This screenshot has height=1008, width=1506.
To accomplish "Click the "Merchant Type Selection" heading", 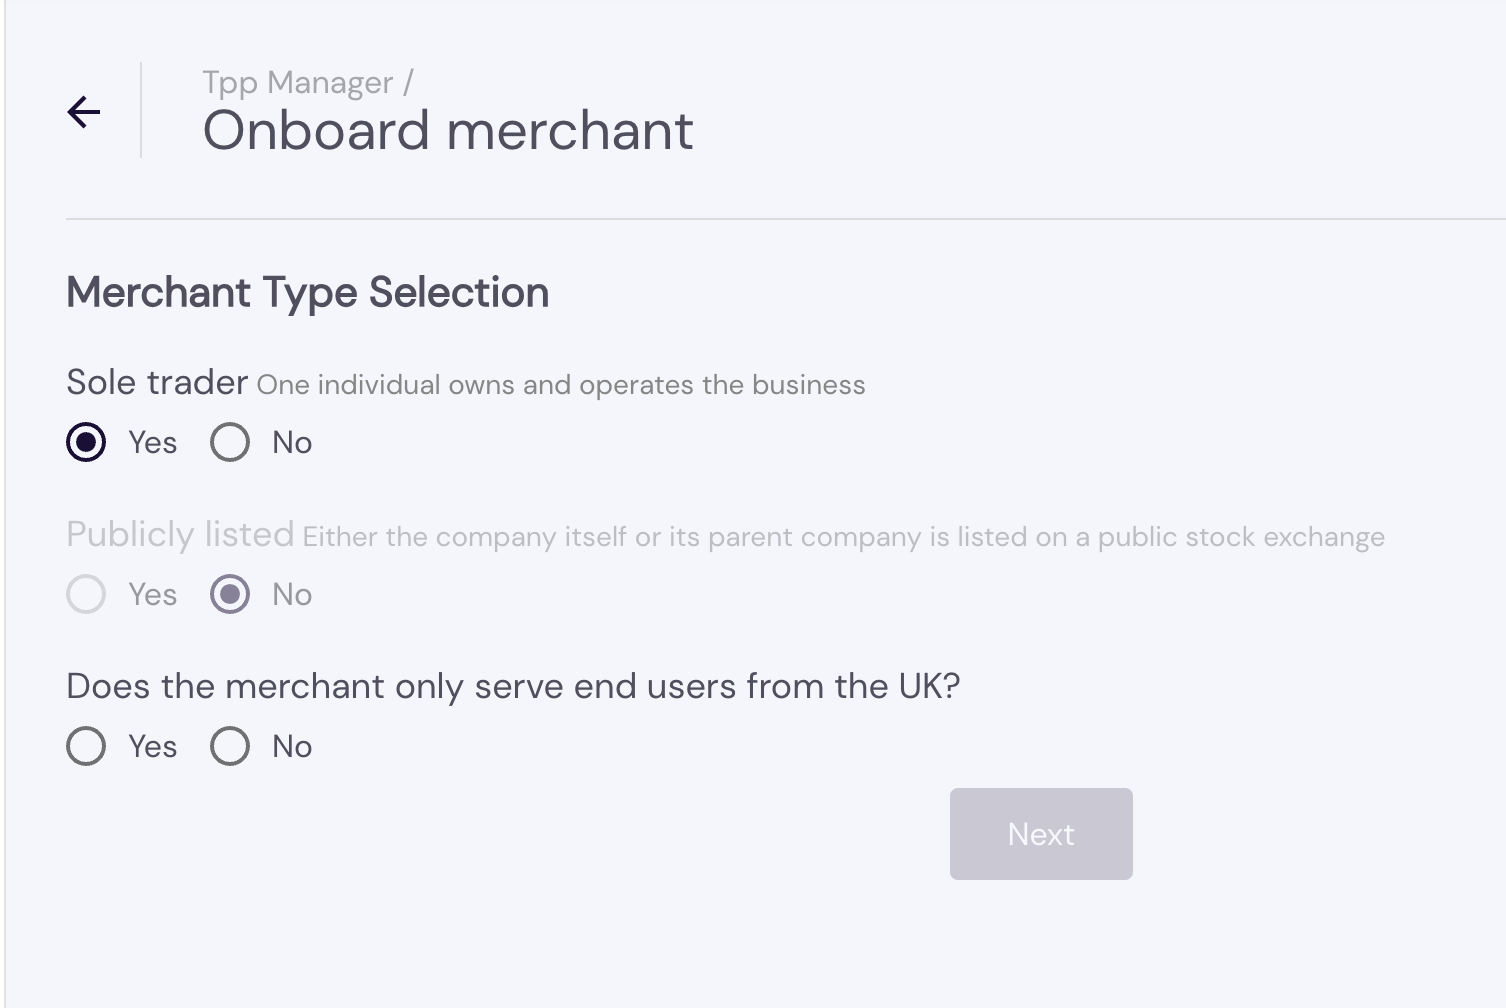I will [307, 292].
